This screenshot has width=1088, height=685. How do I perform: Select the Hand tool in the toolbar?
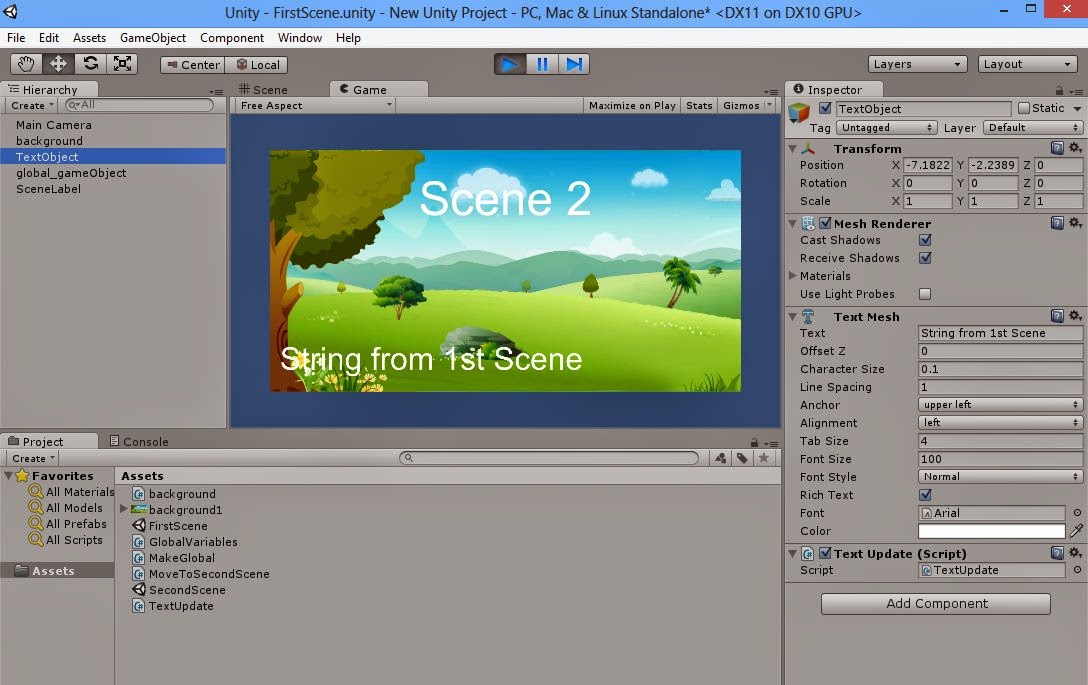[25, 63]
